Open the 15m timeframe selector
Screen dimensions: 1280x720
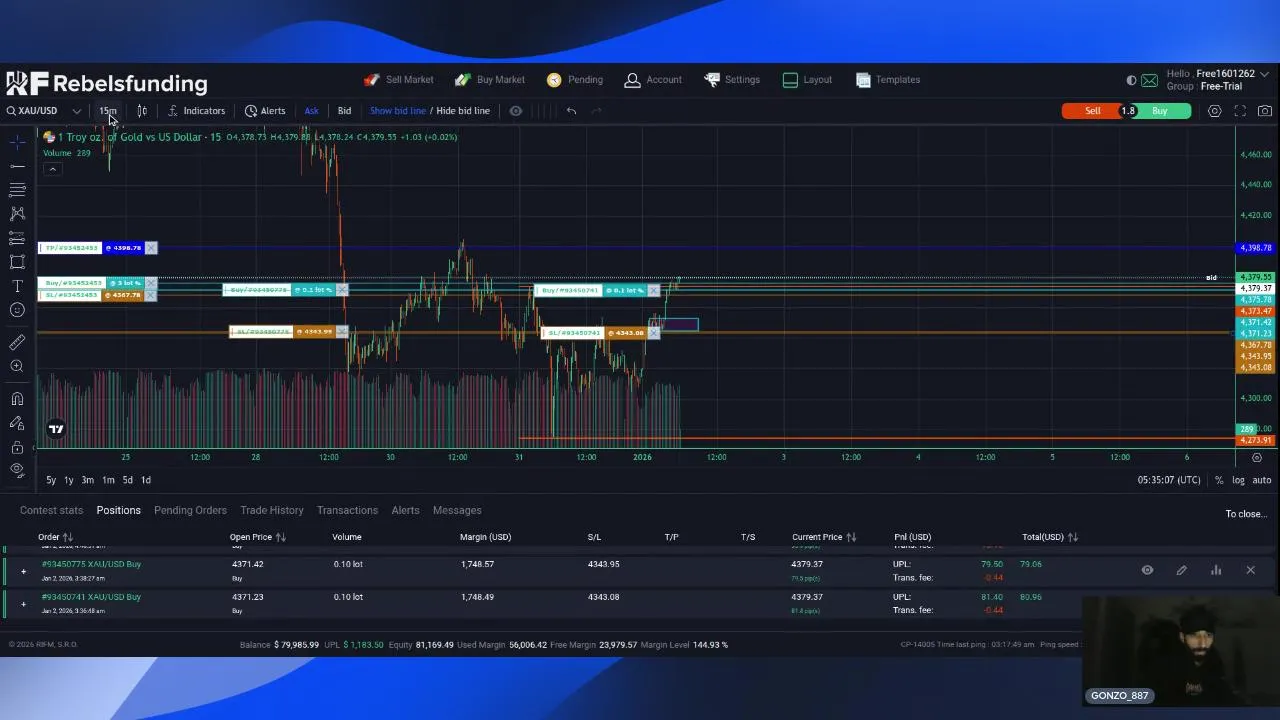coord(108,111)
